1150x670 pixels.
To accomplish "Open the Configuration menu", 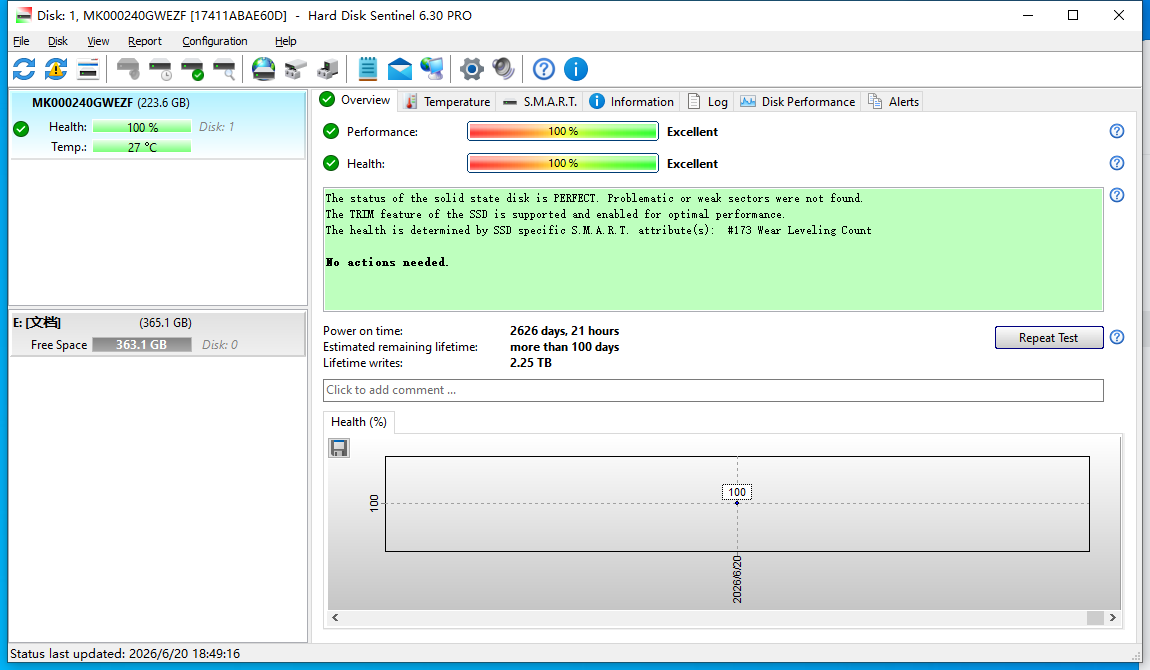I will (215, 41).
